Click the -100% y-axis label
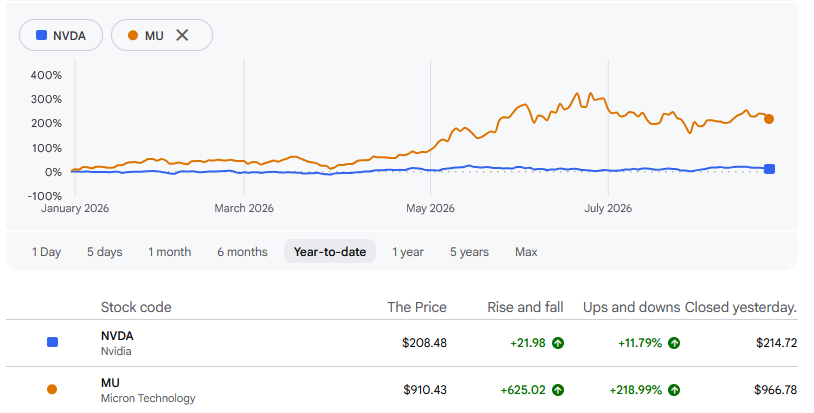 [45, 196]
